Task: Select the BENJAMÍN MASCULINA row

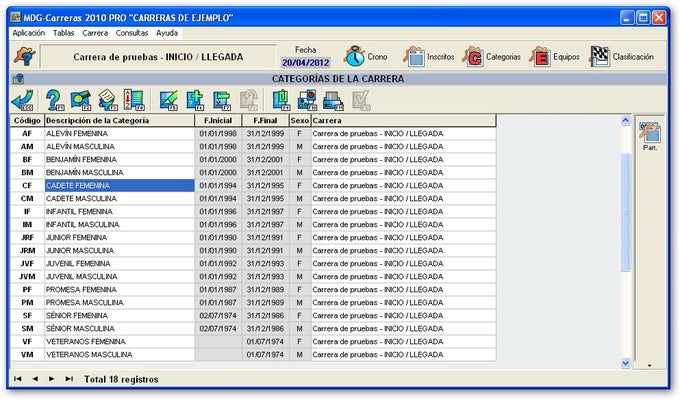Action: pyautogui.click(x=253, y=173)
